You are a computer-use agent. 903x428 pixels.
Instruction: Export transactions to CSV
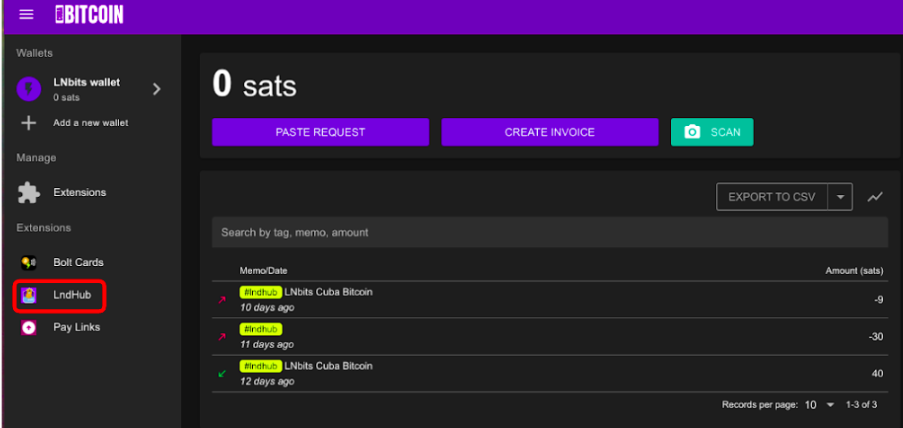[772, 197]
